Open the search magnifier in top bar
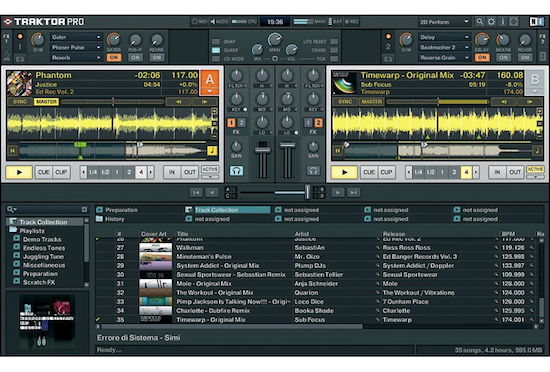550x372 pixels. pos(479,22)
